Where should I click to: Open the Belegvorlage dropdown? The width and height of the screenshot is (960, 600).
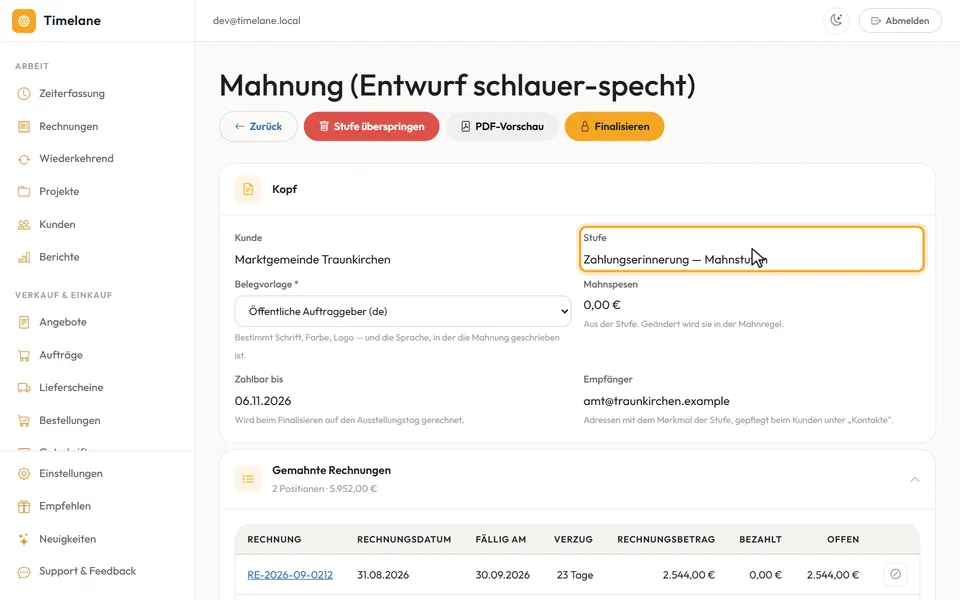click(x=403, y=312)
